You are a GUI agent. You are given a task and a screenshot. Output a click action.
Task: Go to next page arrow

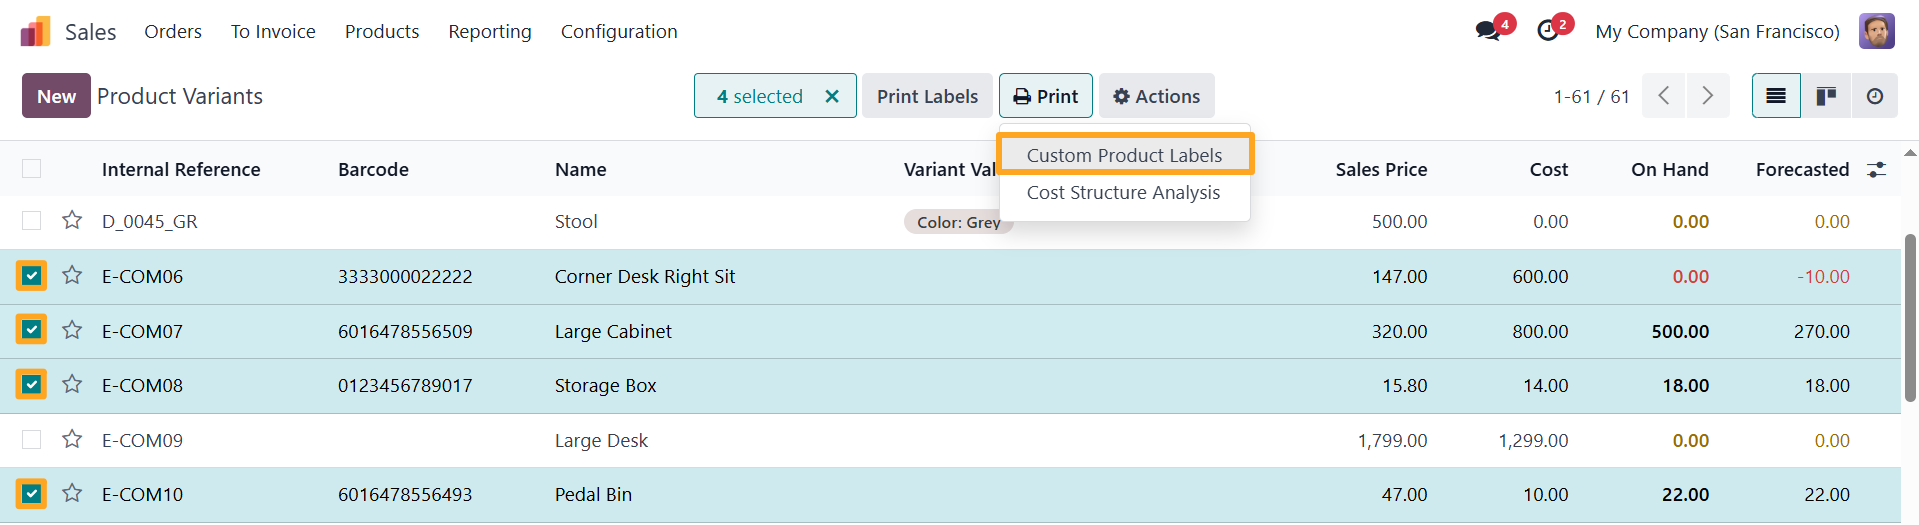click(x=1708, y=96)
